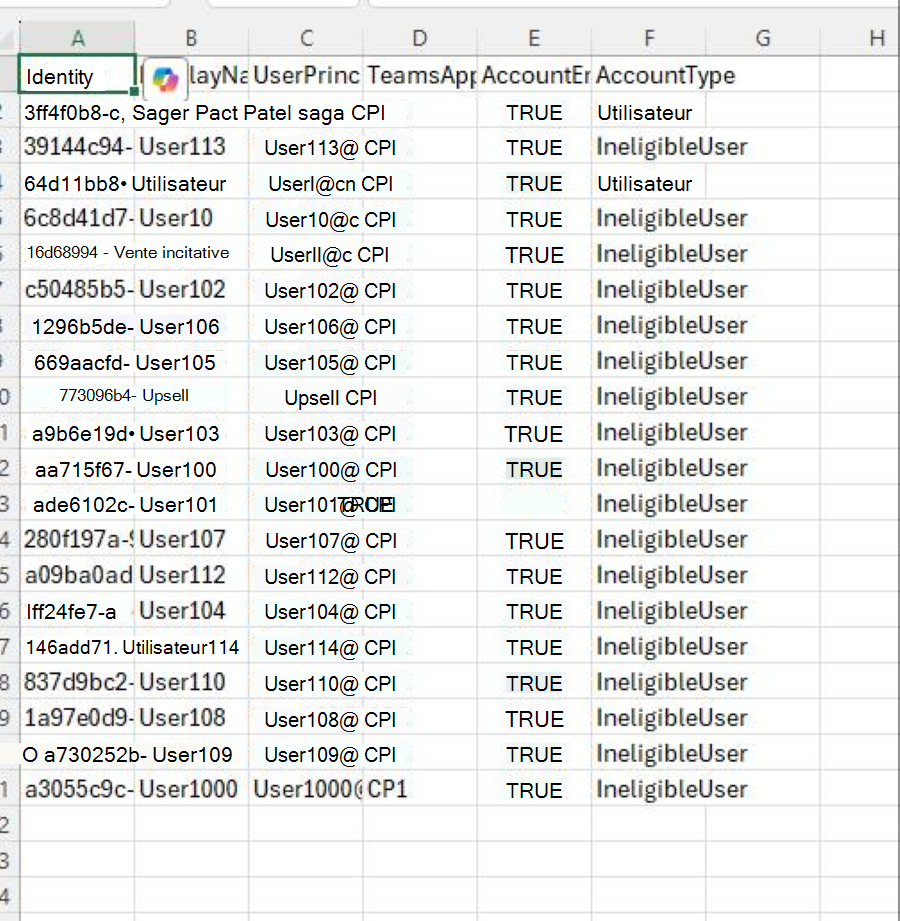Click TRUE in the User100 row

pos(535,469)
